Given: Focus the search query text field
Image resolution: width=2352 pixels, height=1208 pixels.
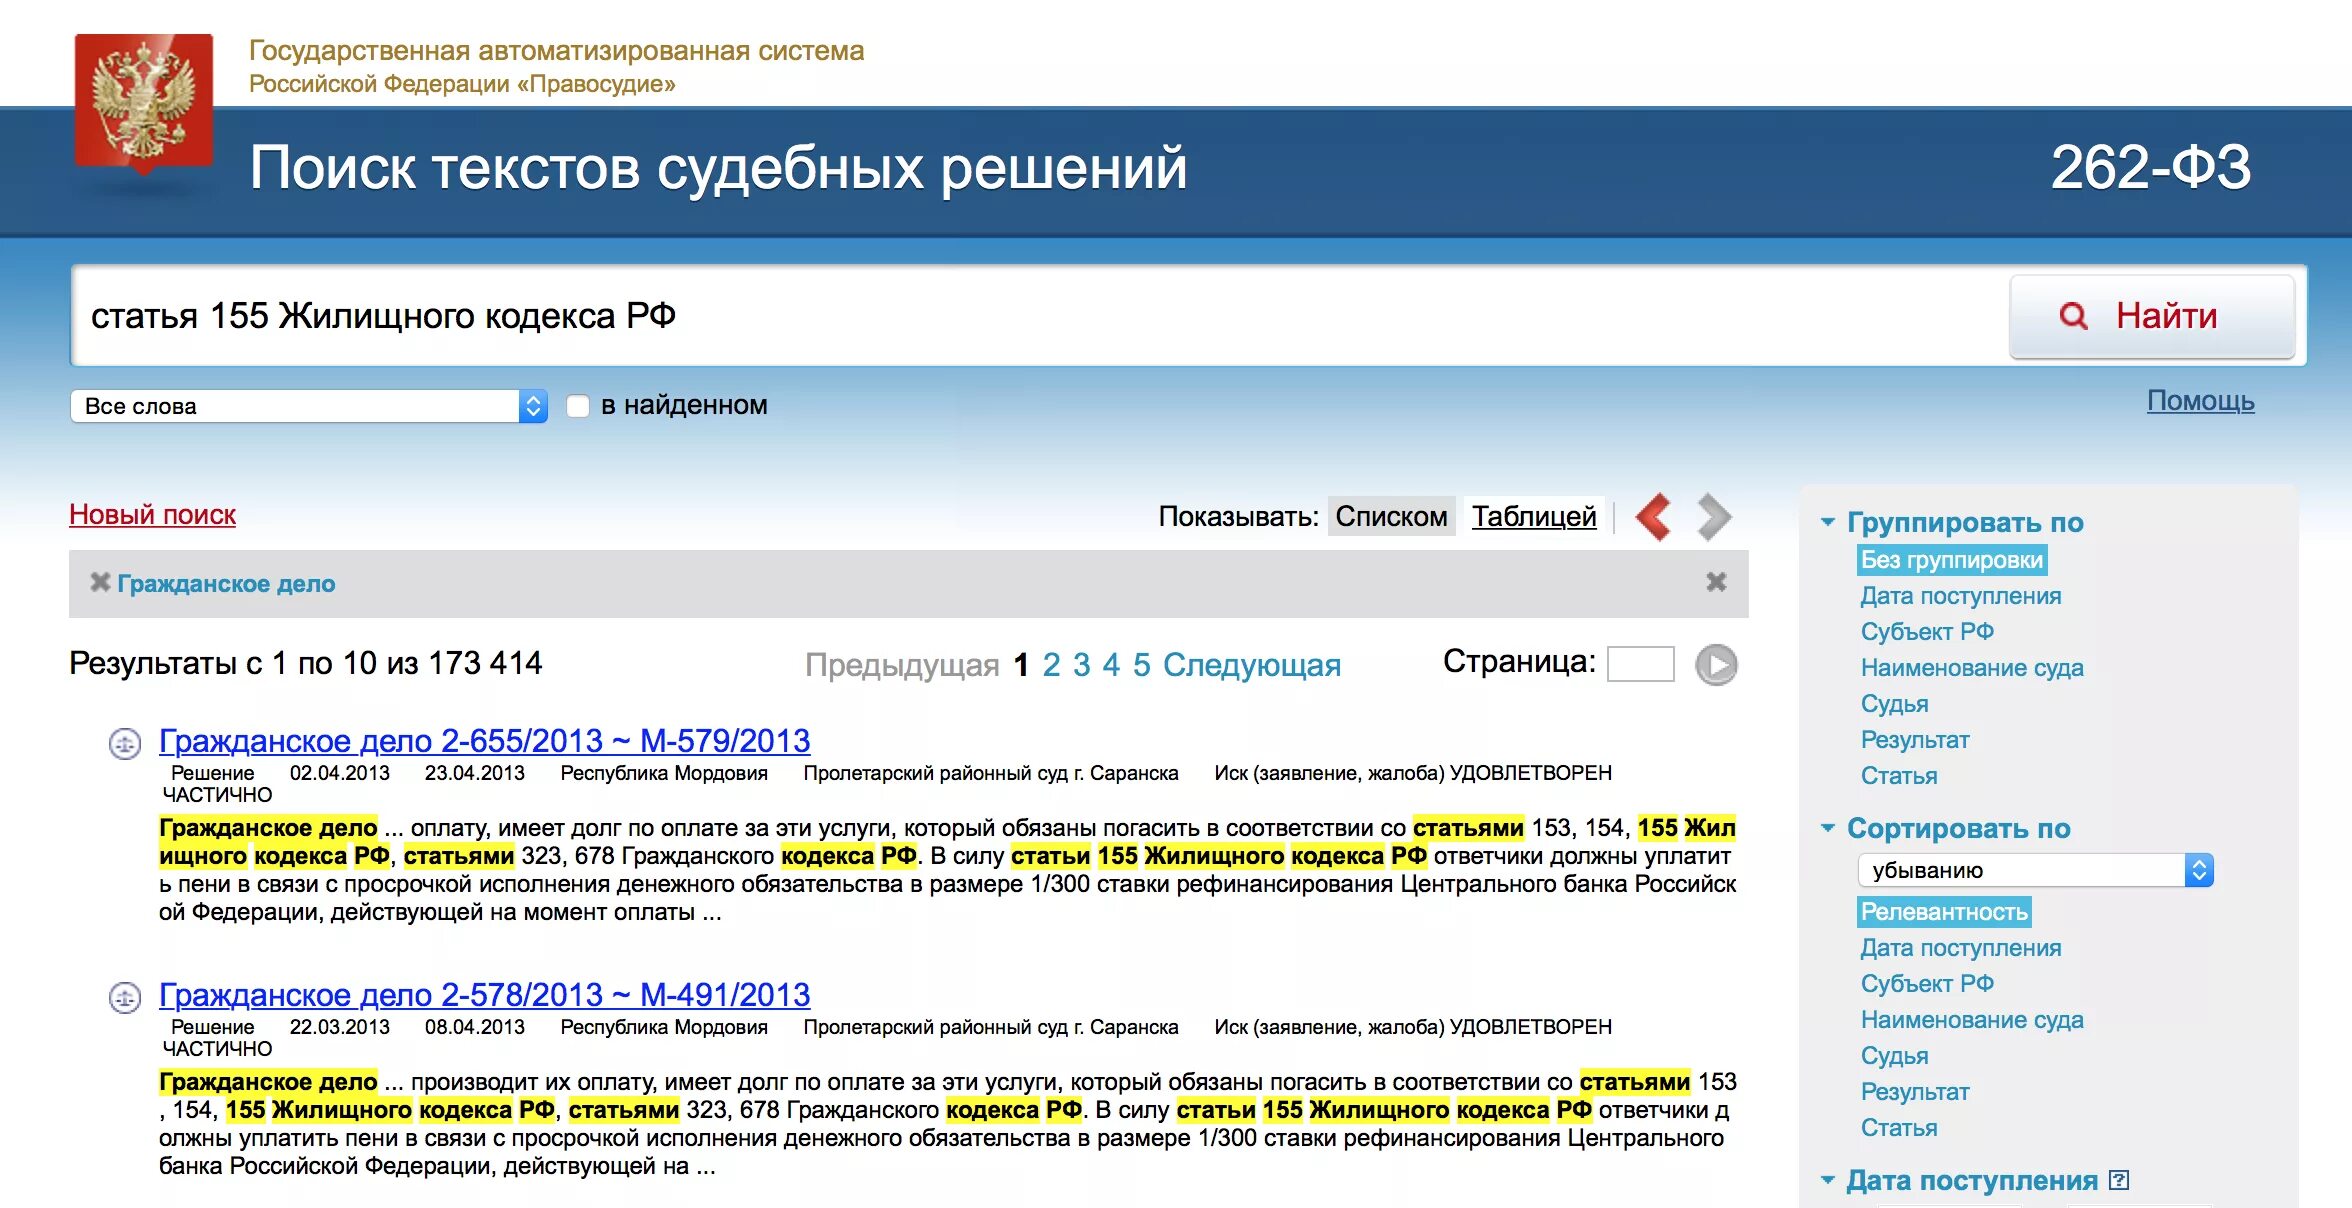Looking at the screenshot, I should (1040, 316).
